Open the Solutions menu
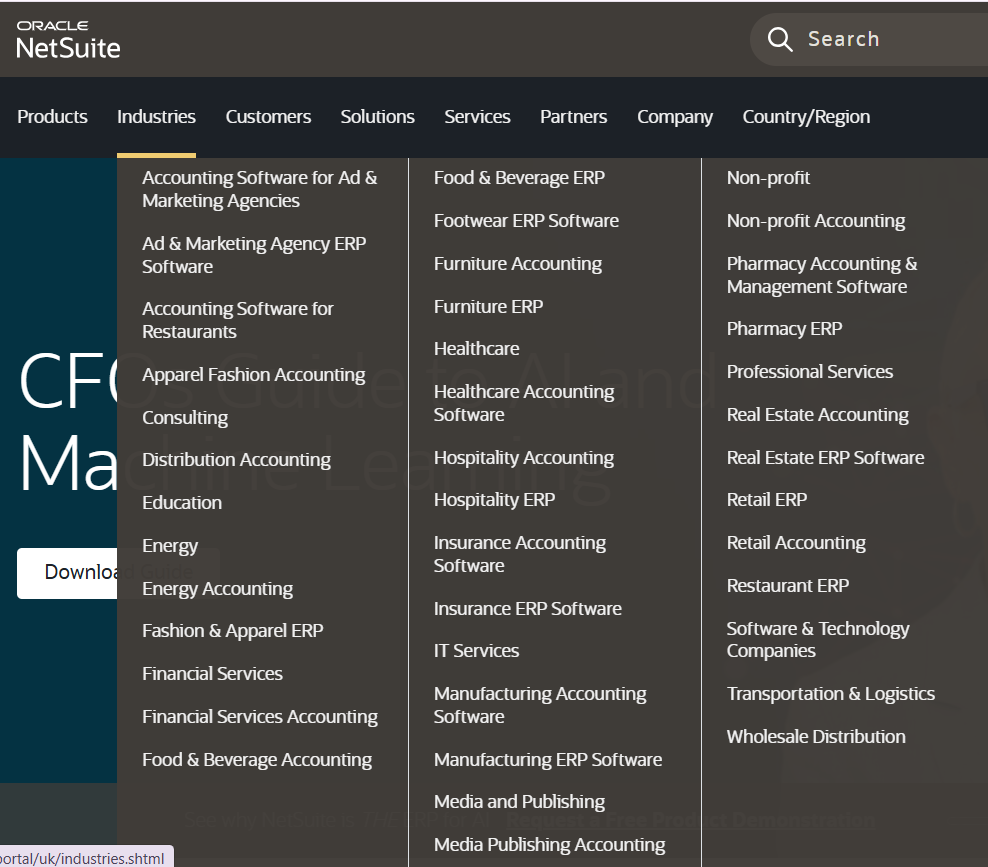988x867 pixels. pyautogui.click(x=377, y=117)
